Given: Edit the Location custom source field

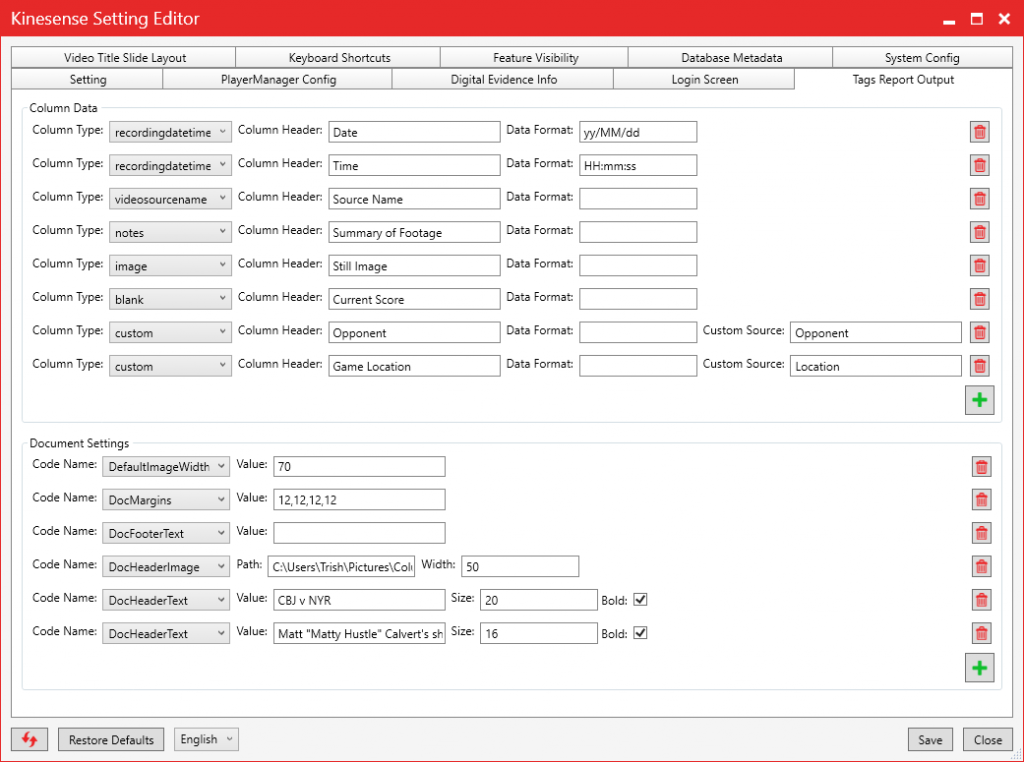Looking at the screenshot, I should click(x=876, y=366).
